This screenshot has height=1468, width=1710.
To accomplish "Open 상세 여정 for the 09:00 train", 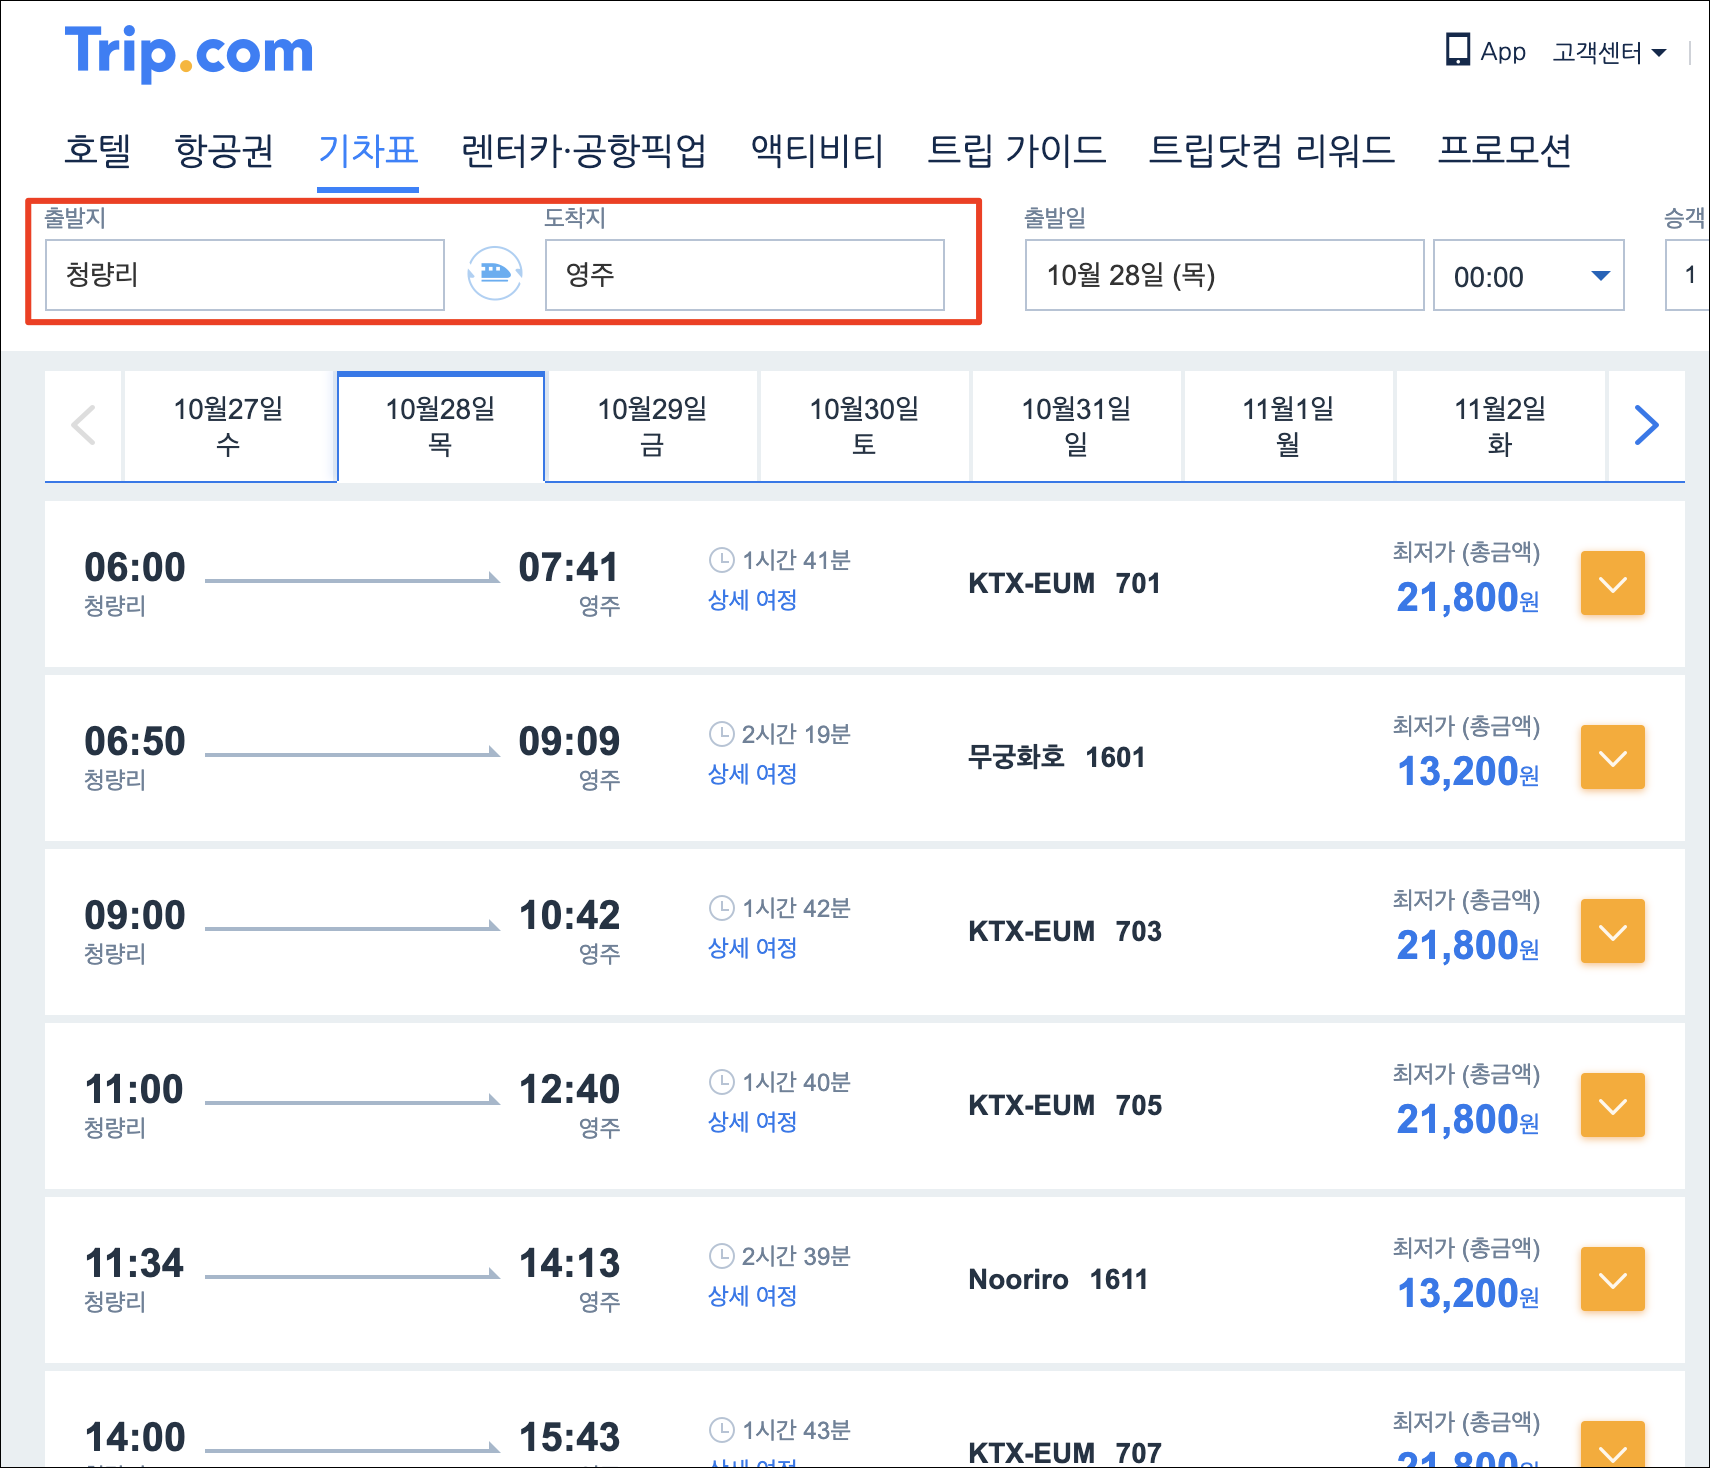I will point(752,948).
